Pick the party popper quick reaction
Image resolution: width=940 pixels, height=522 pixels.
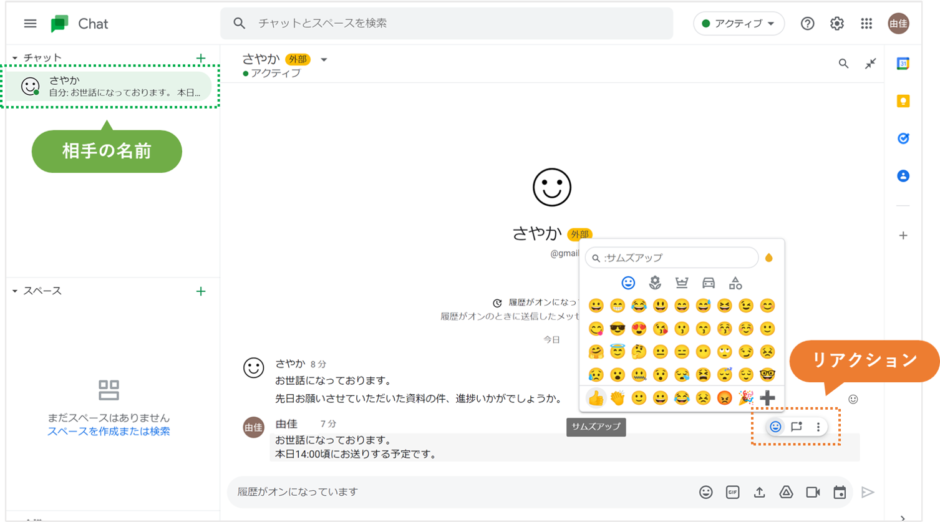pyautogui.click(x=746, y=398)
